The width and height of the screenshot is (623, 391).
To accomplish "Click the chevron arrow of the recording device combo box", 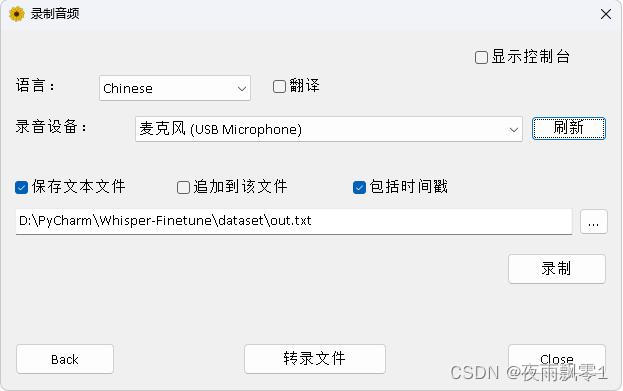I will (513, 130).
